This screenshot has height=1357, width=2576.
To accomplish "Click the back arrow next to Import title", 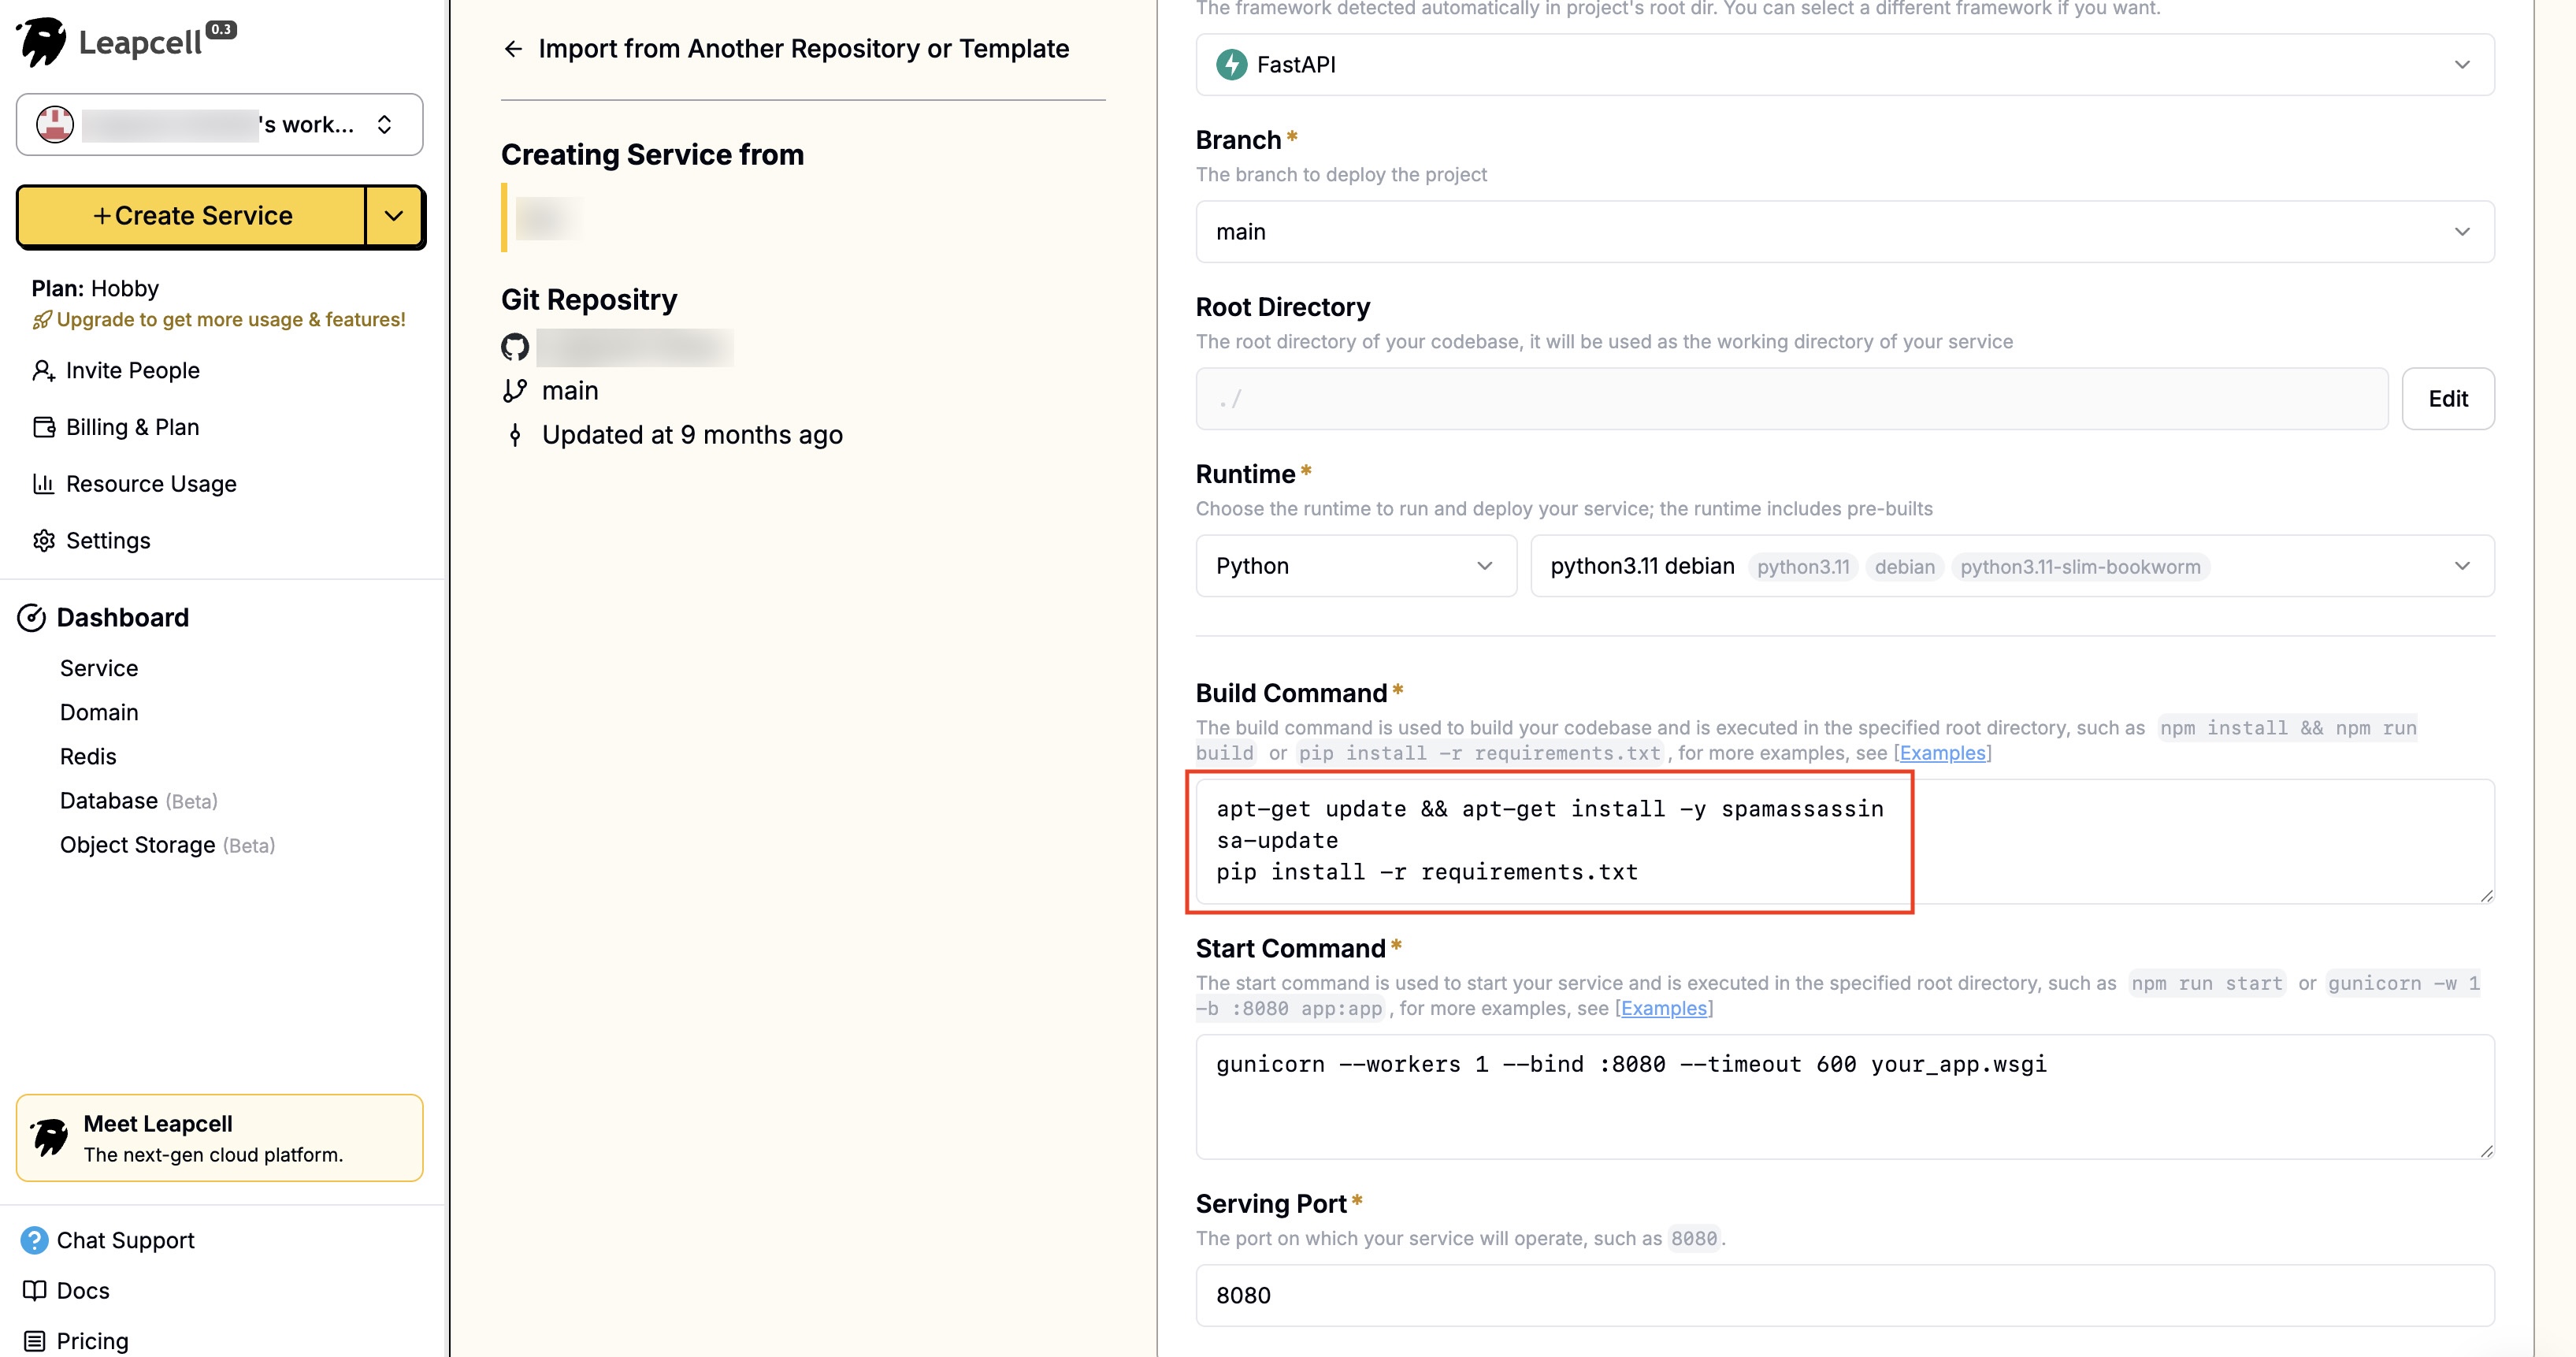I will point(513,49).
